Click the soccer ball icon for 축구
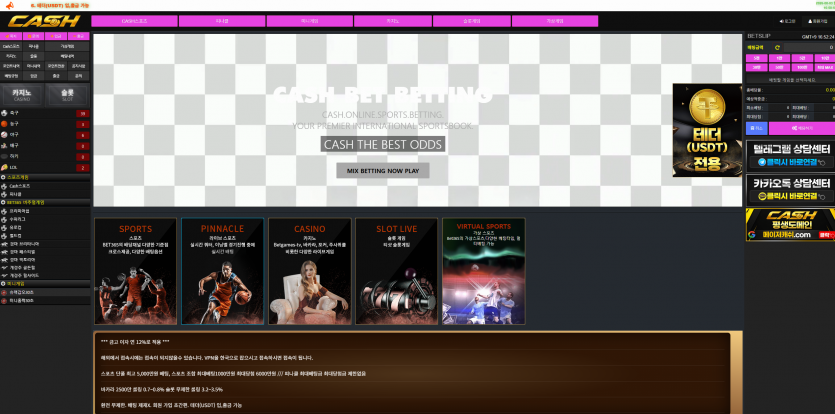Image resolution: width=835 pixels, height=414 pixels. (x=4, y=113)
